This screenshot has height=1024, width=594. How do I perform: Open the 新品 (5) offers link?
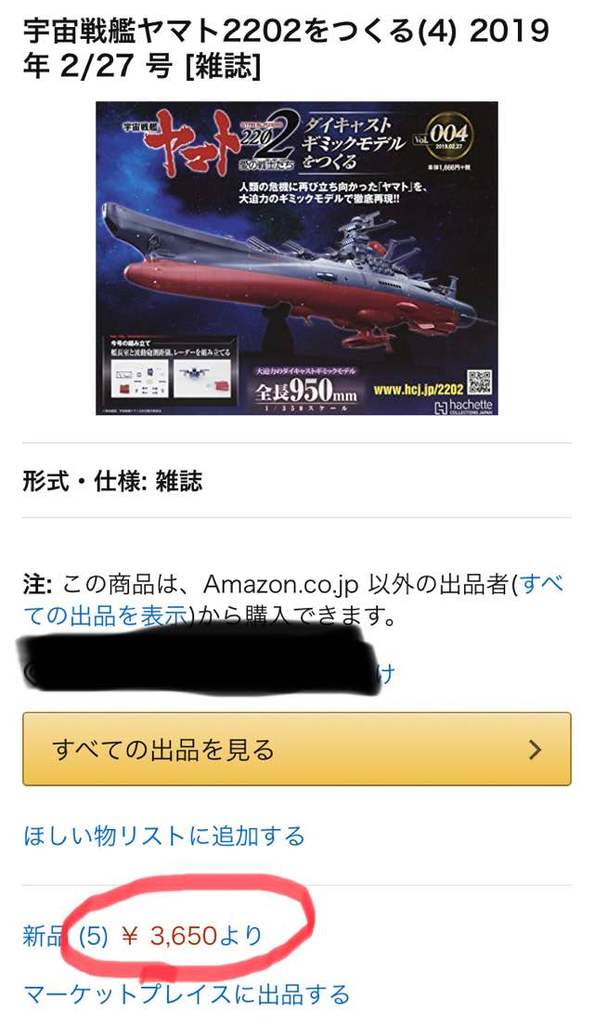click(65, 936)
